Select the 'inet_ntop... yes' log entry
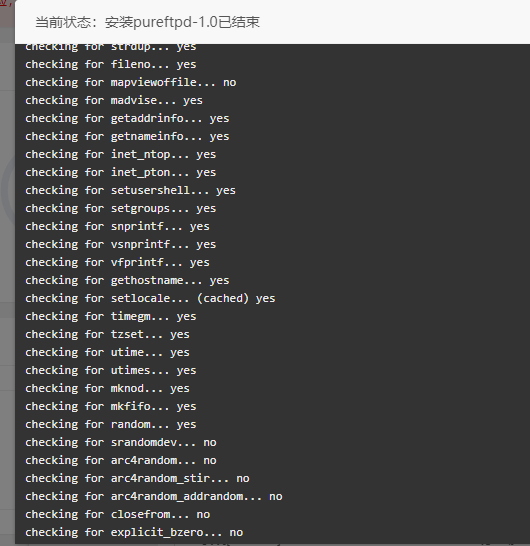 pyautogui.click(x=120, y=155)
